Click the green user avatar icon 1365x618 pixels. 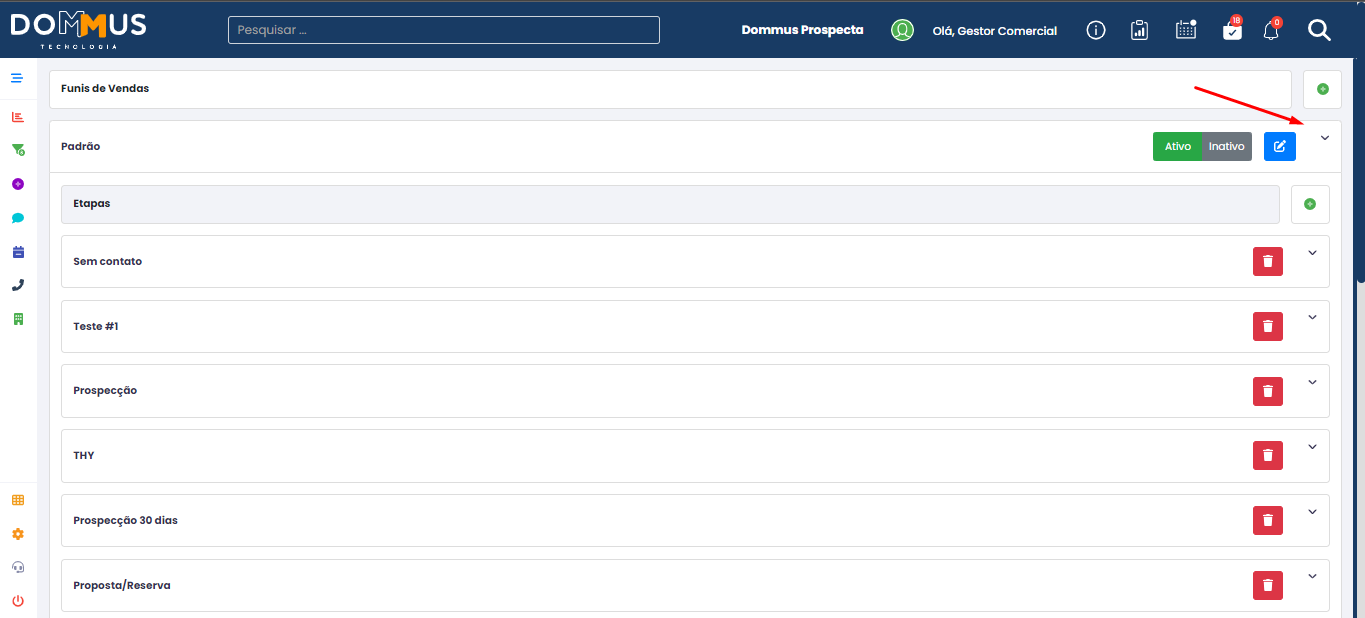point(903,30)
